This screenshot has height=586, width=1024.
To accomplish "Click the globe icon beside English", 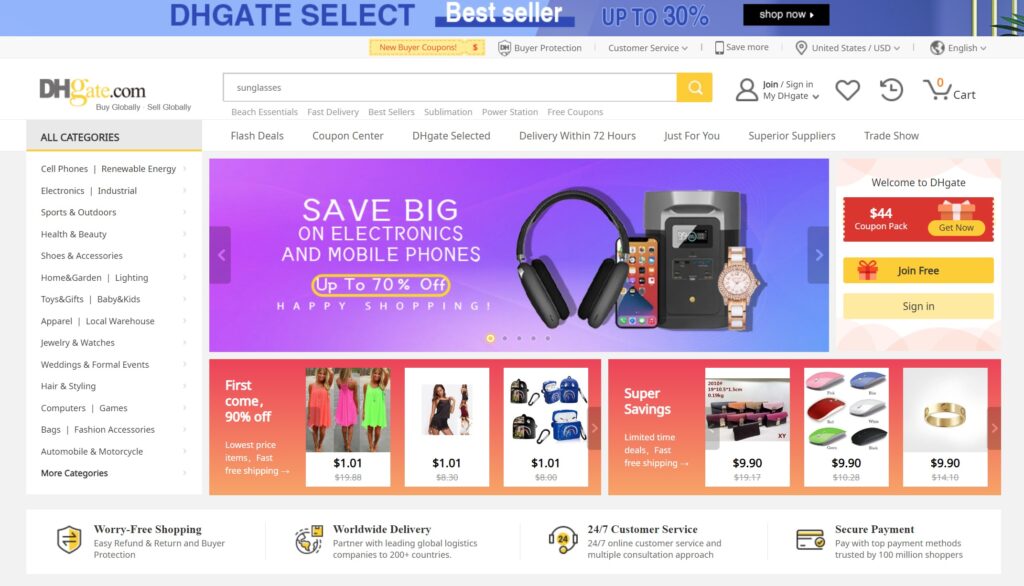I will [x=937, y=48].
